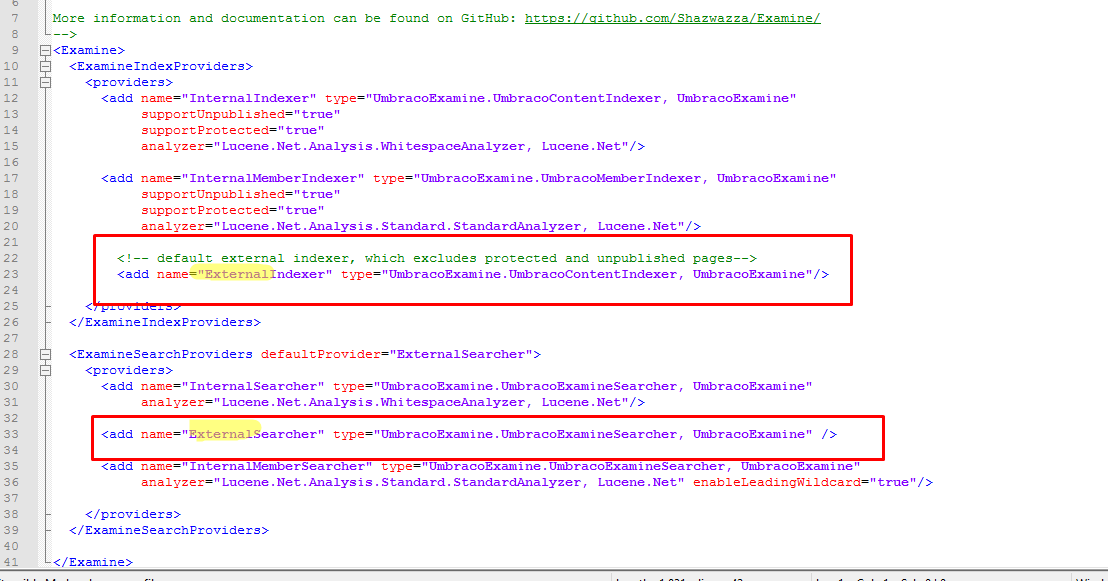The width and height of the screenshot is (1108, 581).
Task: Click the StandardAnalyzer value on line 20
Action: point(449,226)
